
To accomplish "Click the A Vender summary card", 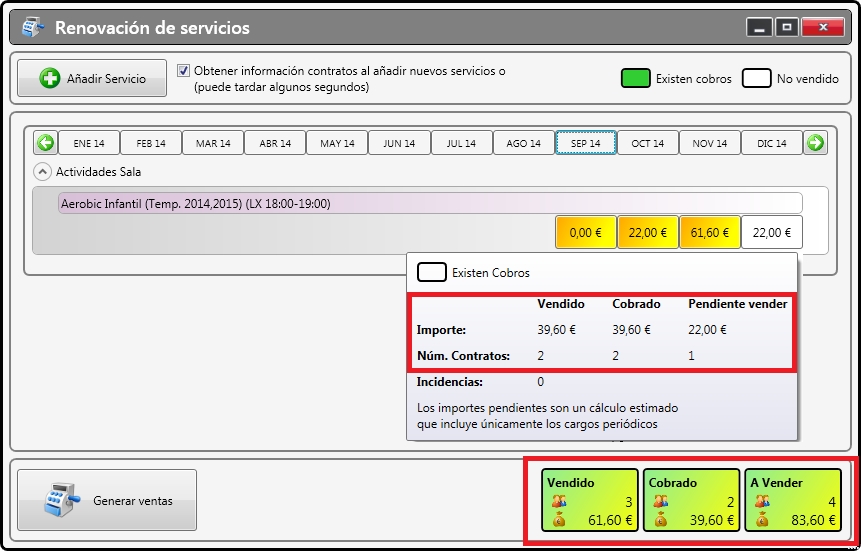I will tap(793, 500).
